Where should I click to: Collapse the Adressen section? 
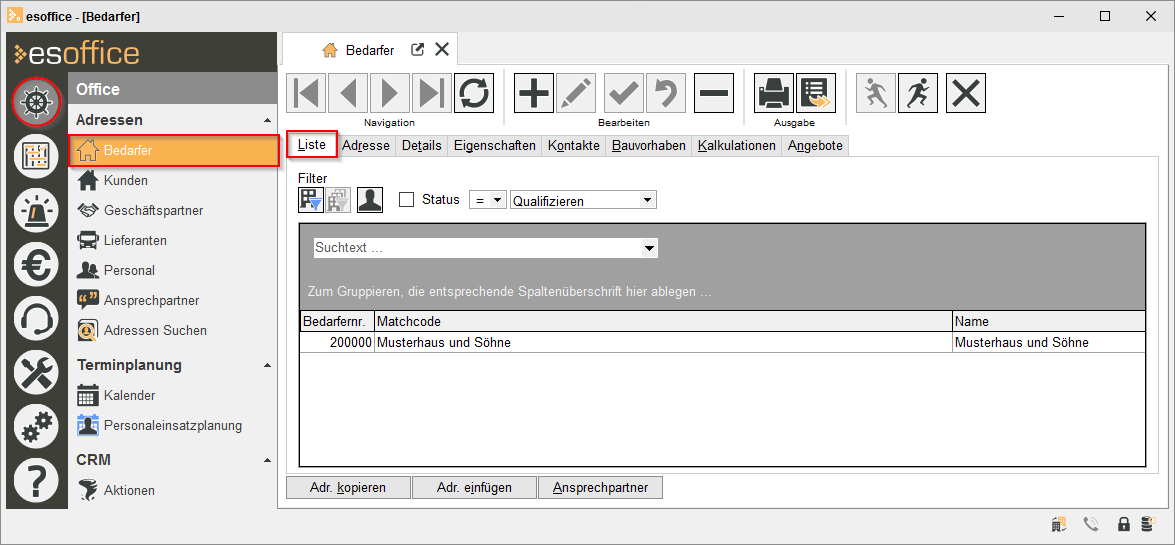[x=268, y=120]
